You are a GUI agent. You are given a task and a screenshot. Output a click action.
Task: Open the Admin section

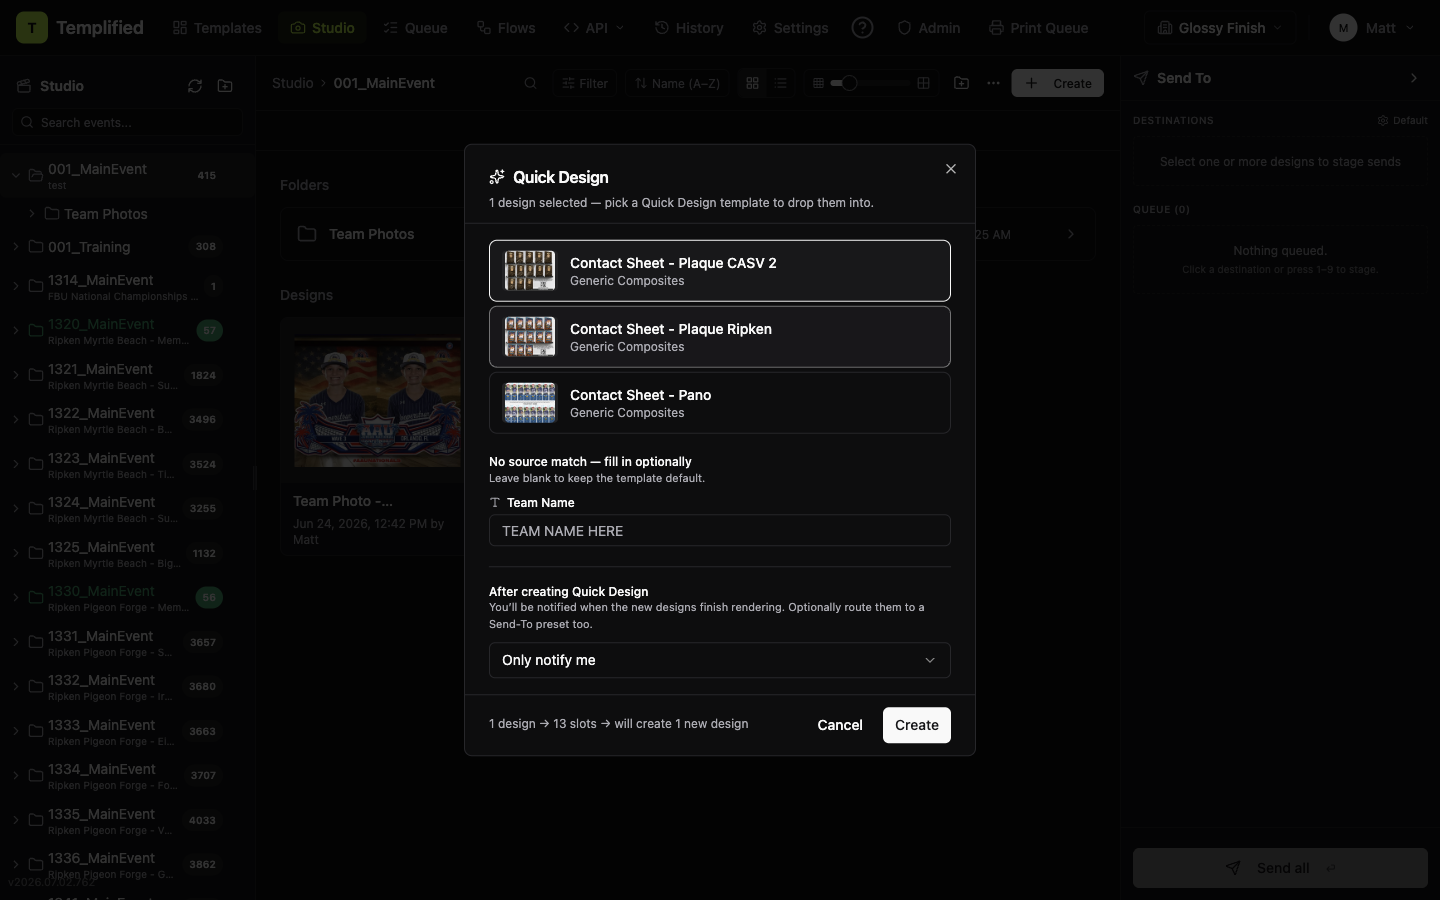929,28
